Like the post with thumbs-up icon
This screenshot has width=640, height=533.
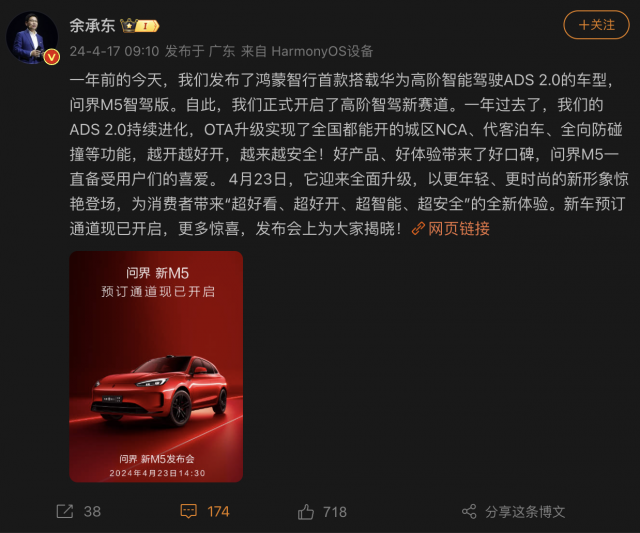point(306,511)
